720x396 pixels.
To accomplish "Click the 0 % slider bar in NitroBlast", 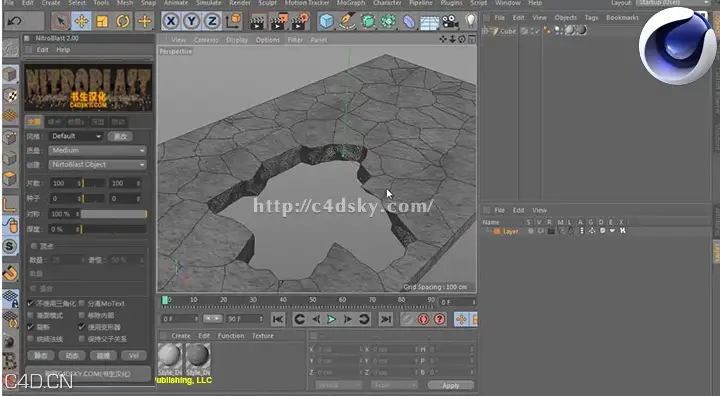I will [114, 229].
